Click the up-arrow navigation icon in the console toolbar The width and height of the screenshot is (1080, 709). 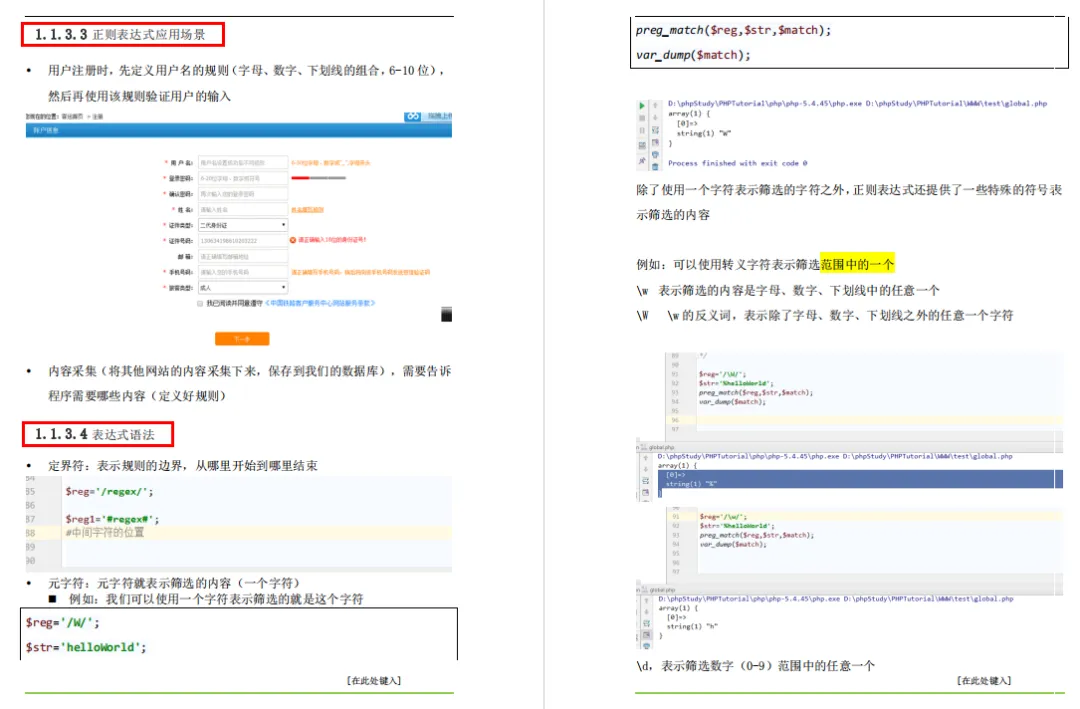pos(655,105)
